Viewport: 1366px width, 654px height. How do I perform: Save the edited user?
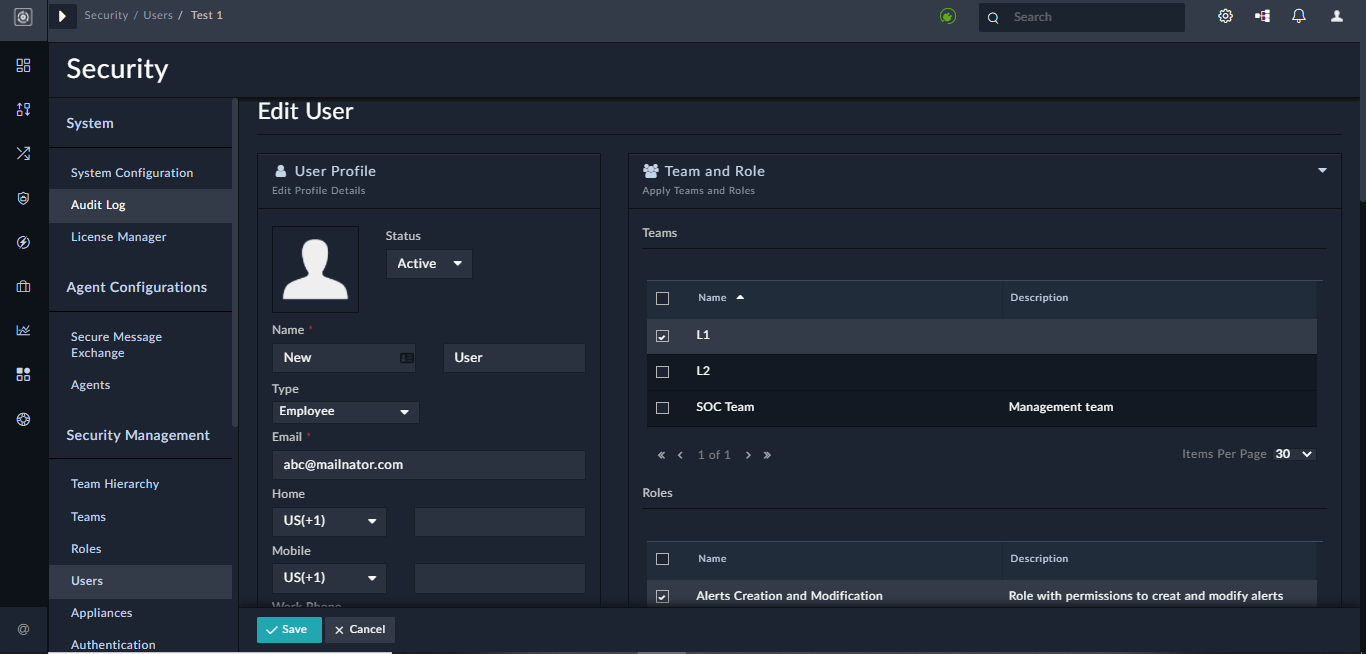click(x=289, y=629)
